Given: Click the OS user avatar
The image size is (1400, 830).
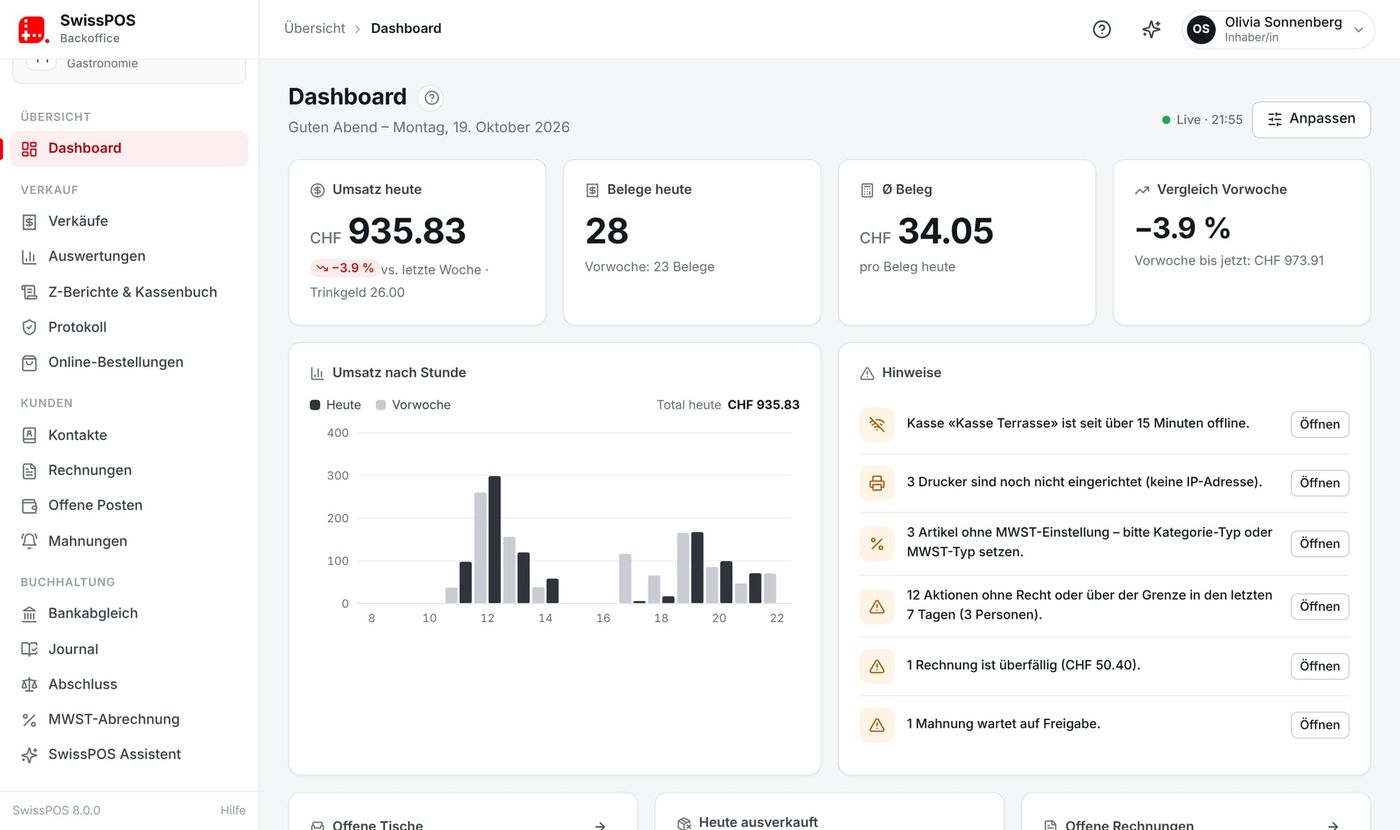Looking at the screenshot, I should tap(1201, 29).
